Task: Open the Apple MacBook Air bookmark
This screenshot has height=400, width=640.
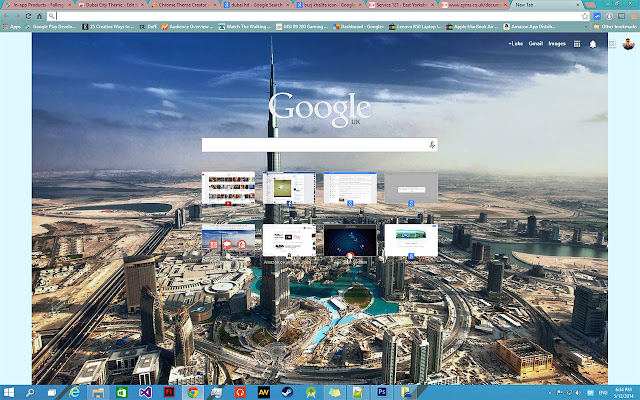Action: click(x=472, y=27)
